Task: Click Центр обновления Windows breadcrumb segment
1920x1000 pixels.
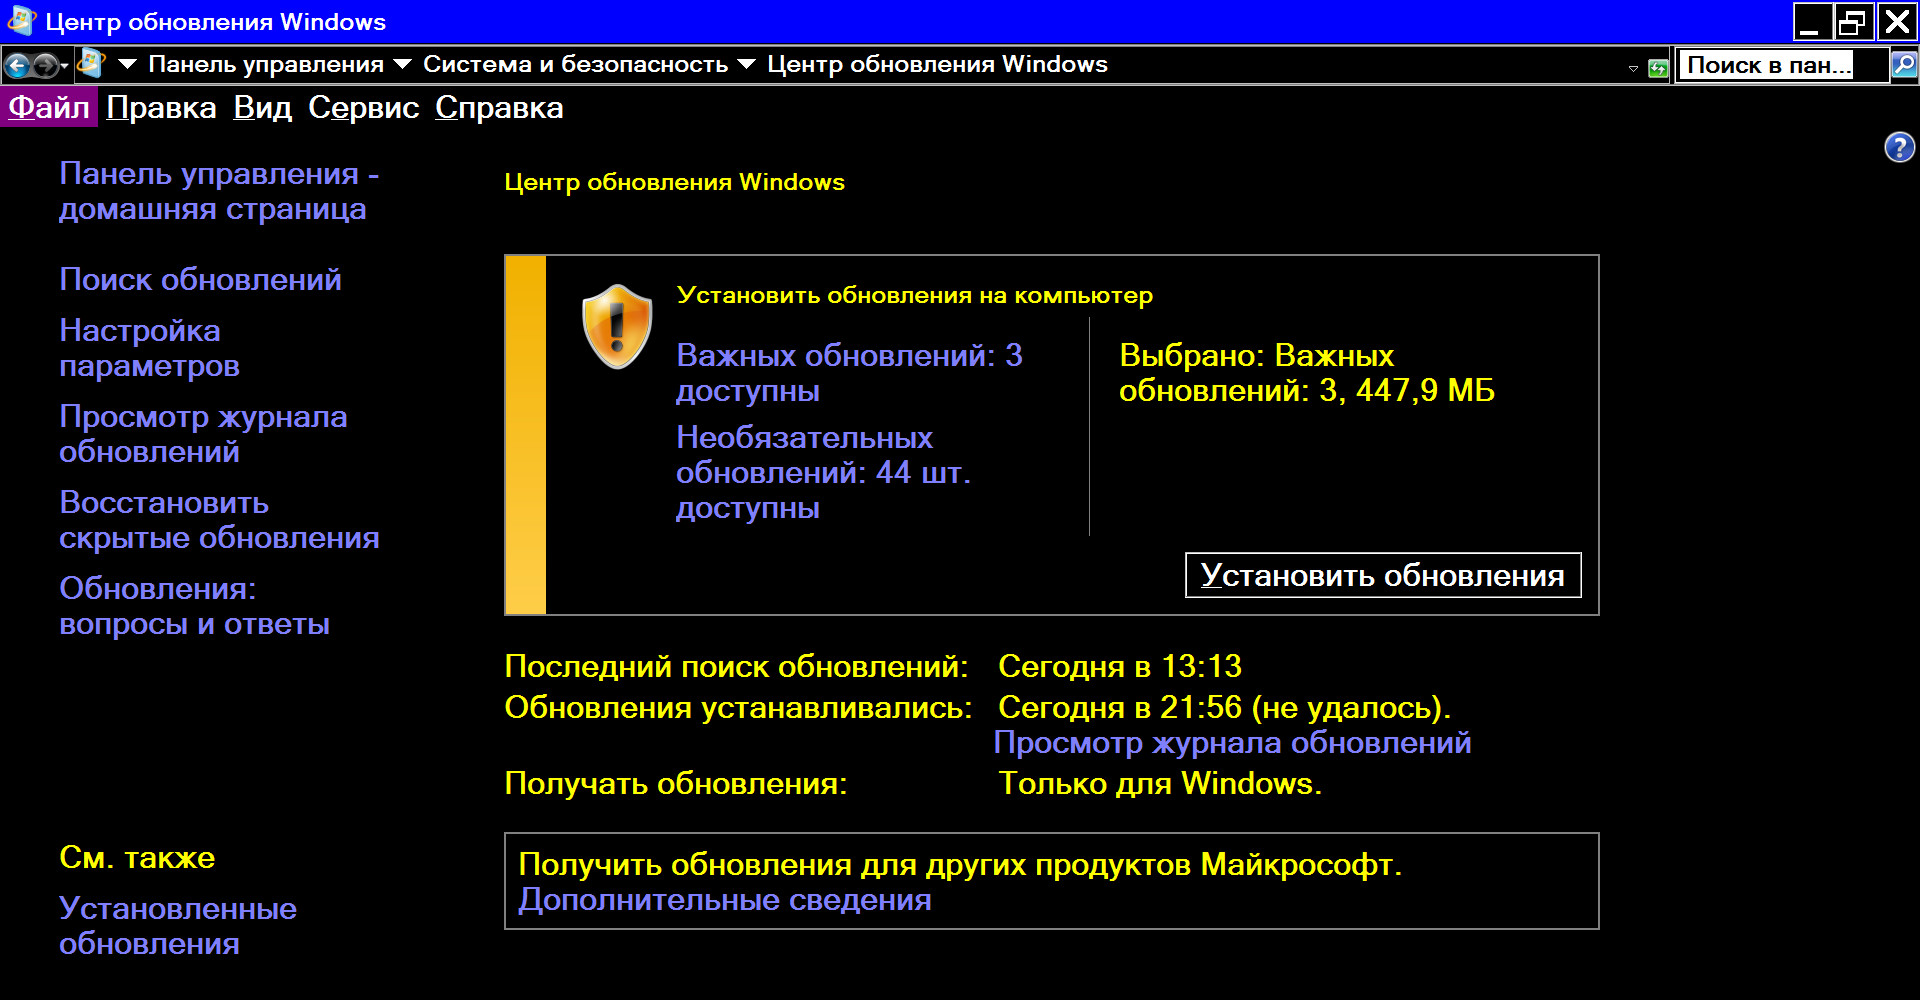Action: click(x=937, y=64)
